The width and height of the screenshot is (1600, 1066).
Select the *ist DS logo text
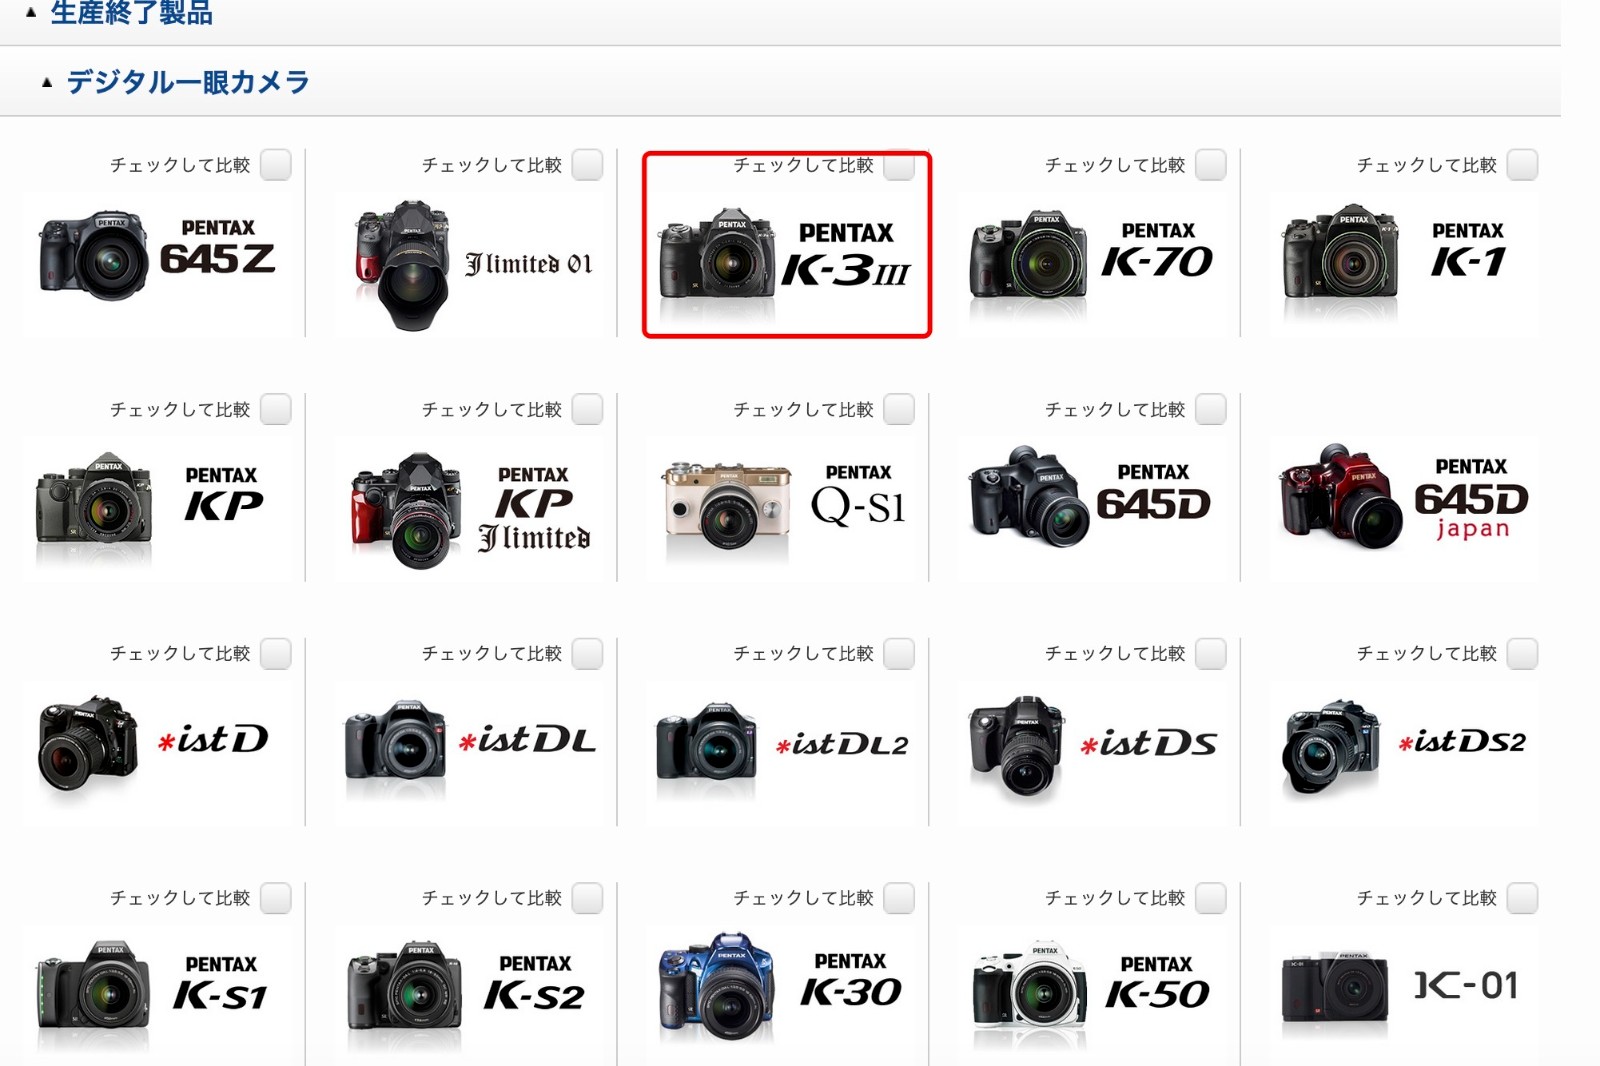[x=1148, y=743]
